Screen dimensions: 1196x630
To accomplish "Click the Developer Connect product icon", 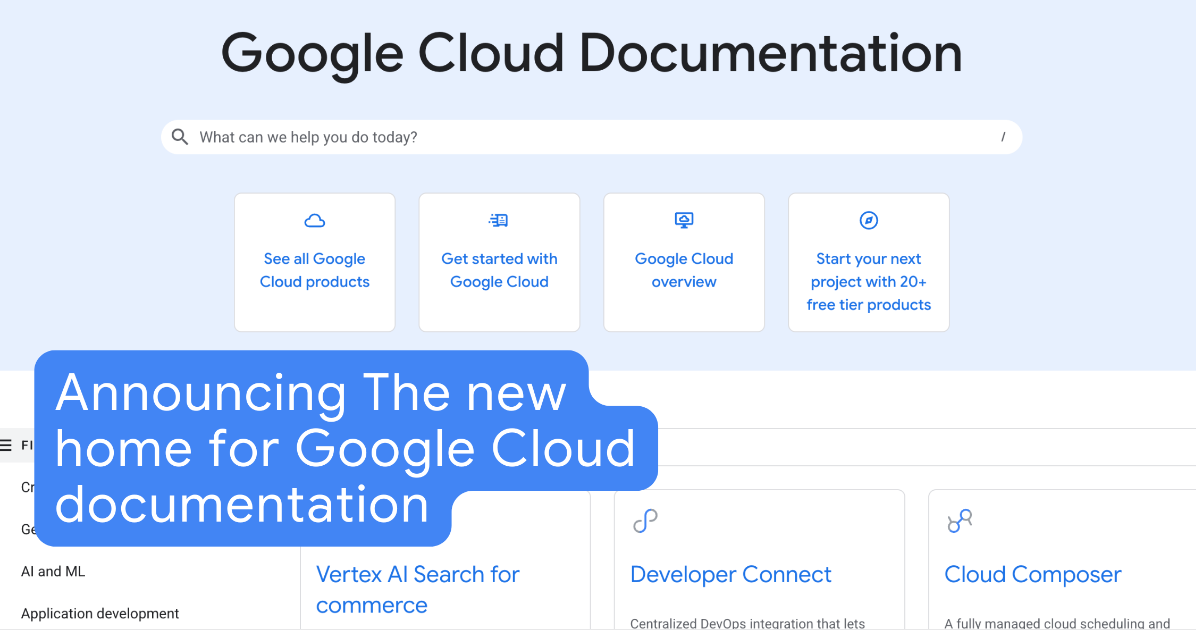I will (x=645, y=521).
